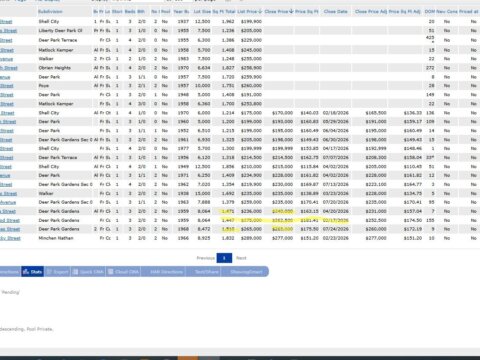480x360 pixels.
Task: Click the price per sq ft '$140.03'
Action: coord(309,113)
